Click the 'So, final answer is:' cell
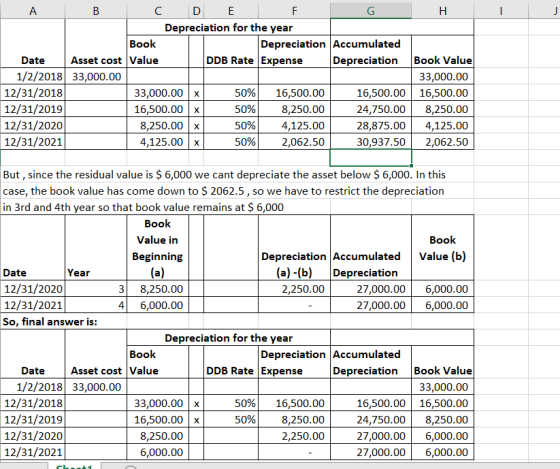 tap(50, 321)
